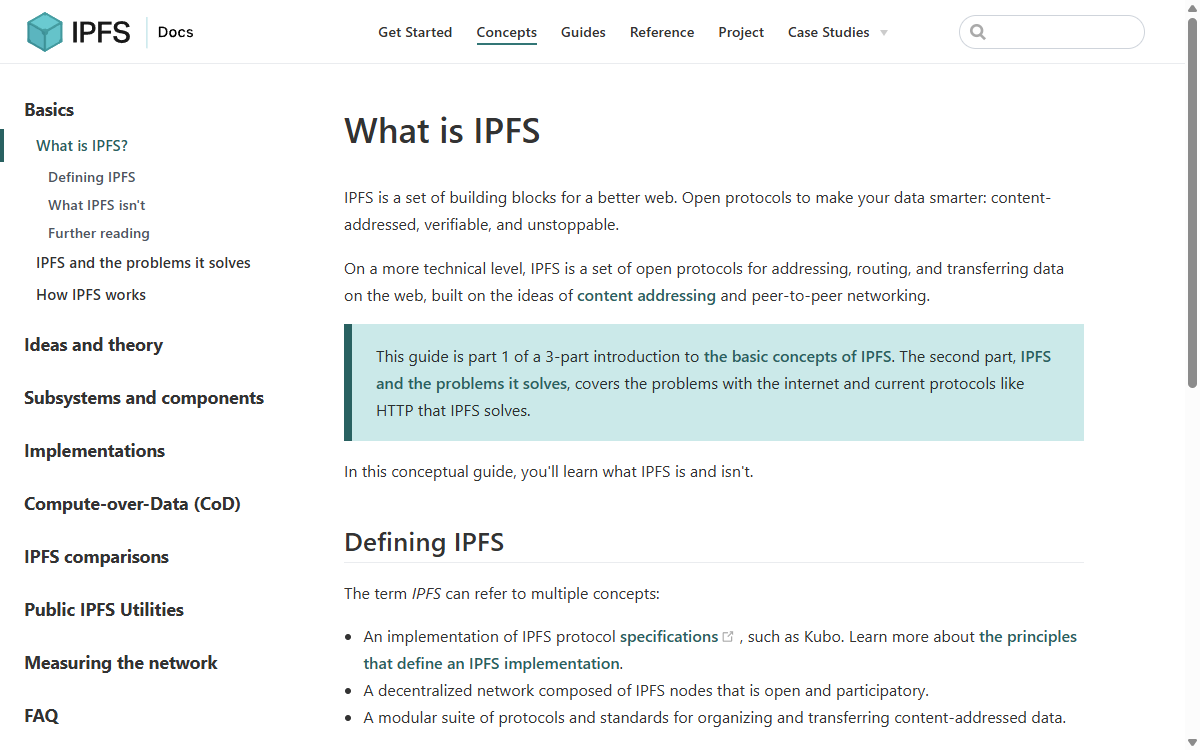1200x750 pixels.
Task: Expand the Basics sidebar section
Action: [49, 110]
